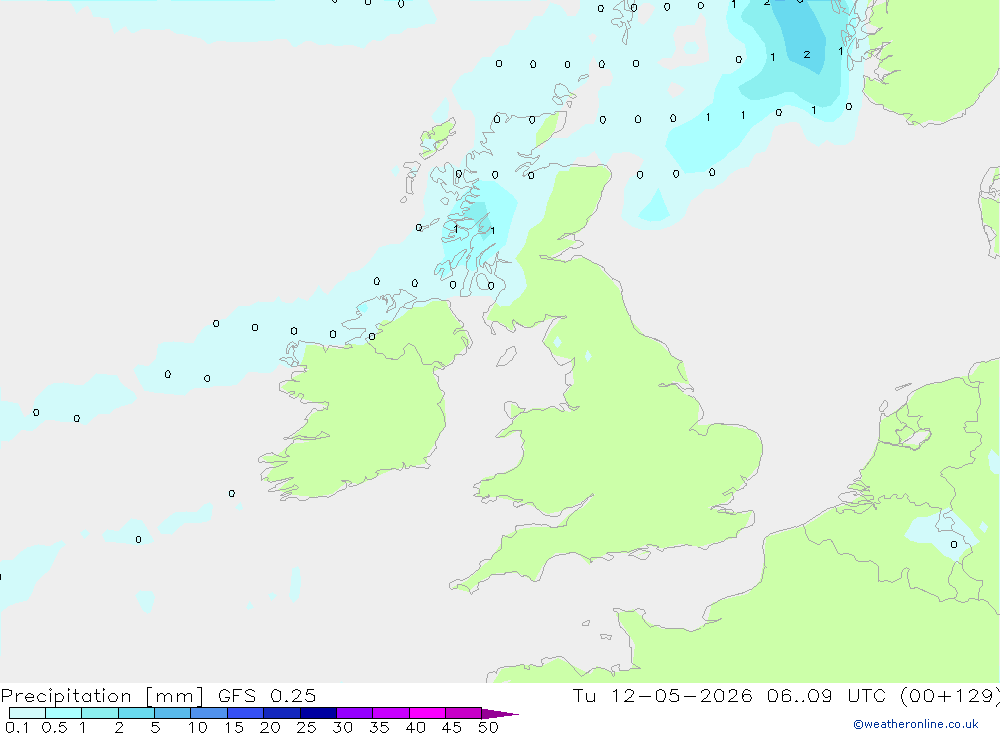This screenshot has height=733, width=1000.
Task: Click the 30–35 mm purple legend swatch
Action: tap(355, 713)
